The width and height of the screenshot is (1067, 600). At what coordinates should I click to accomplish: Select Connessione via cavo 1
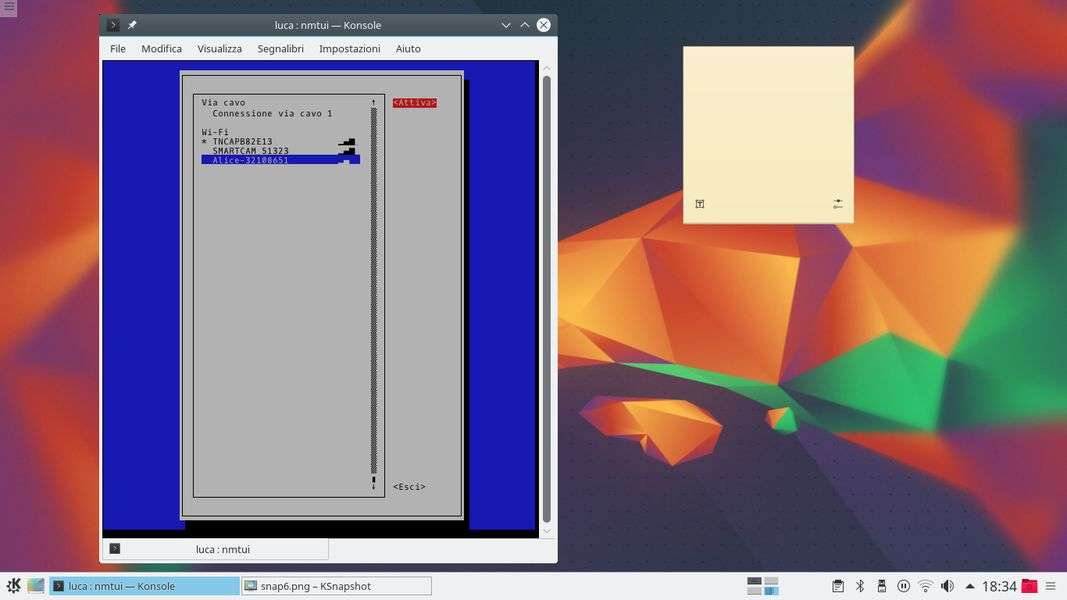point(272,114)
